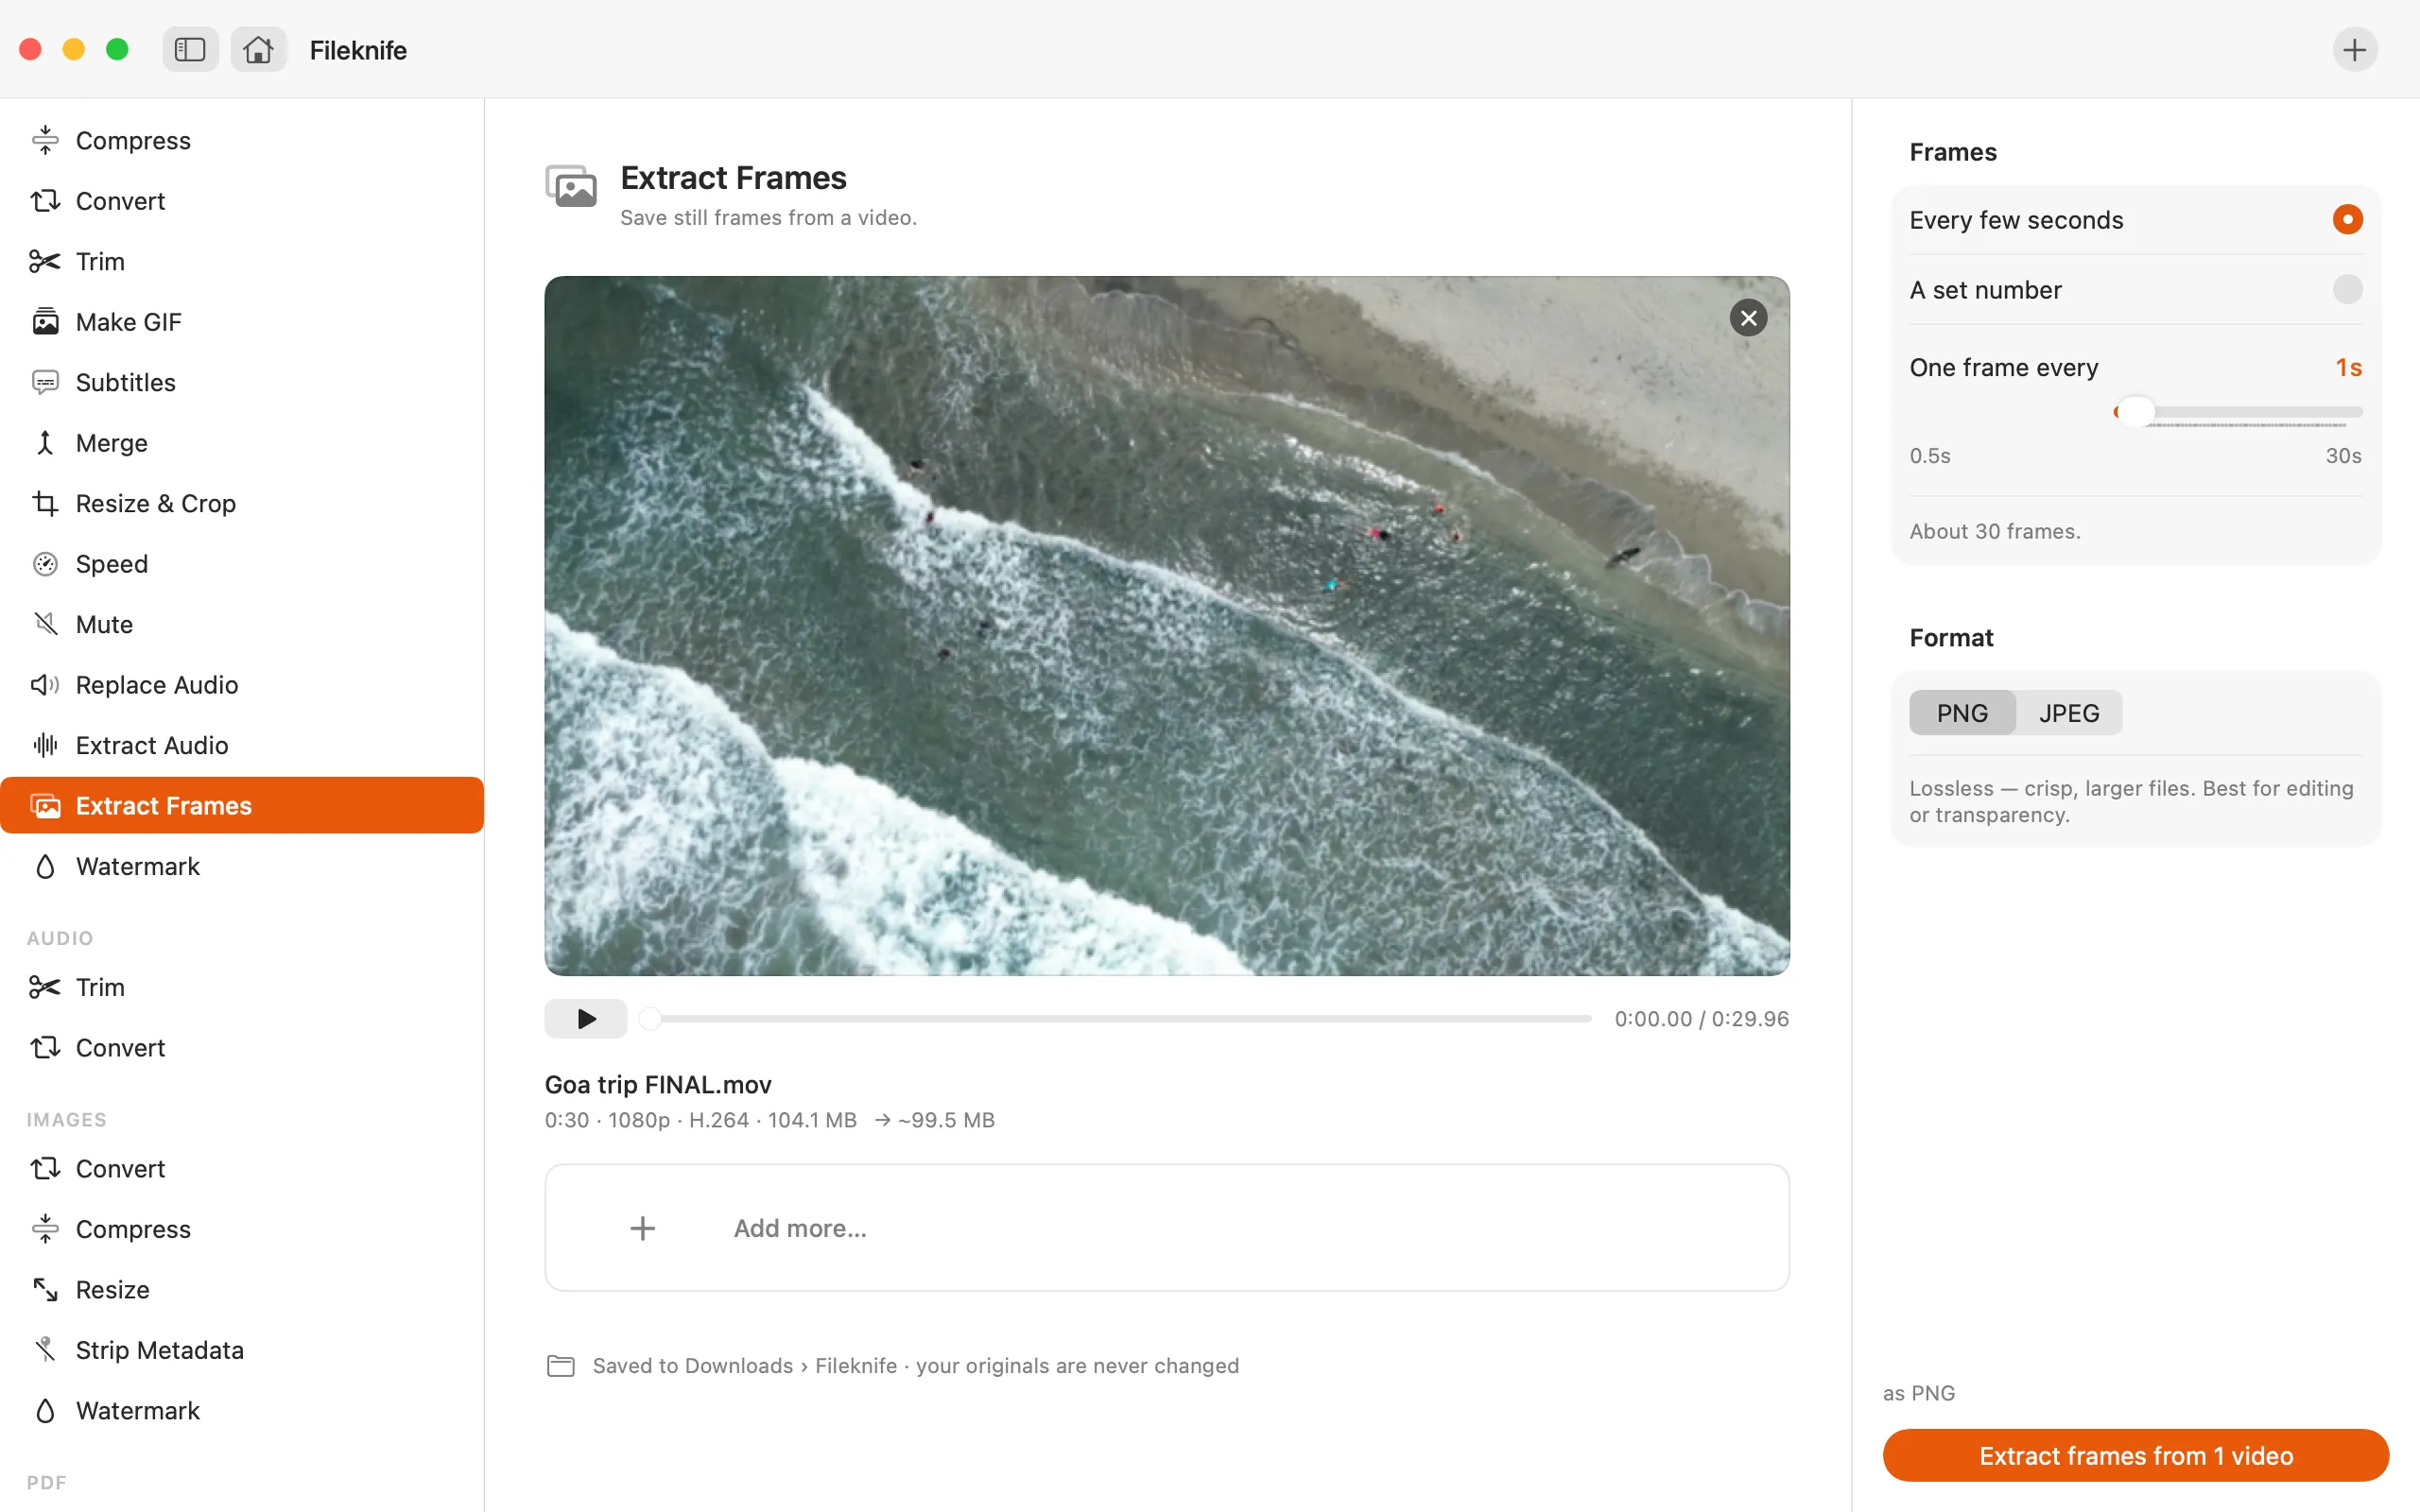Click the video Compress icon in sidebar
2420x1512 pixels.
click(45, 140)
